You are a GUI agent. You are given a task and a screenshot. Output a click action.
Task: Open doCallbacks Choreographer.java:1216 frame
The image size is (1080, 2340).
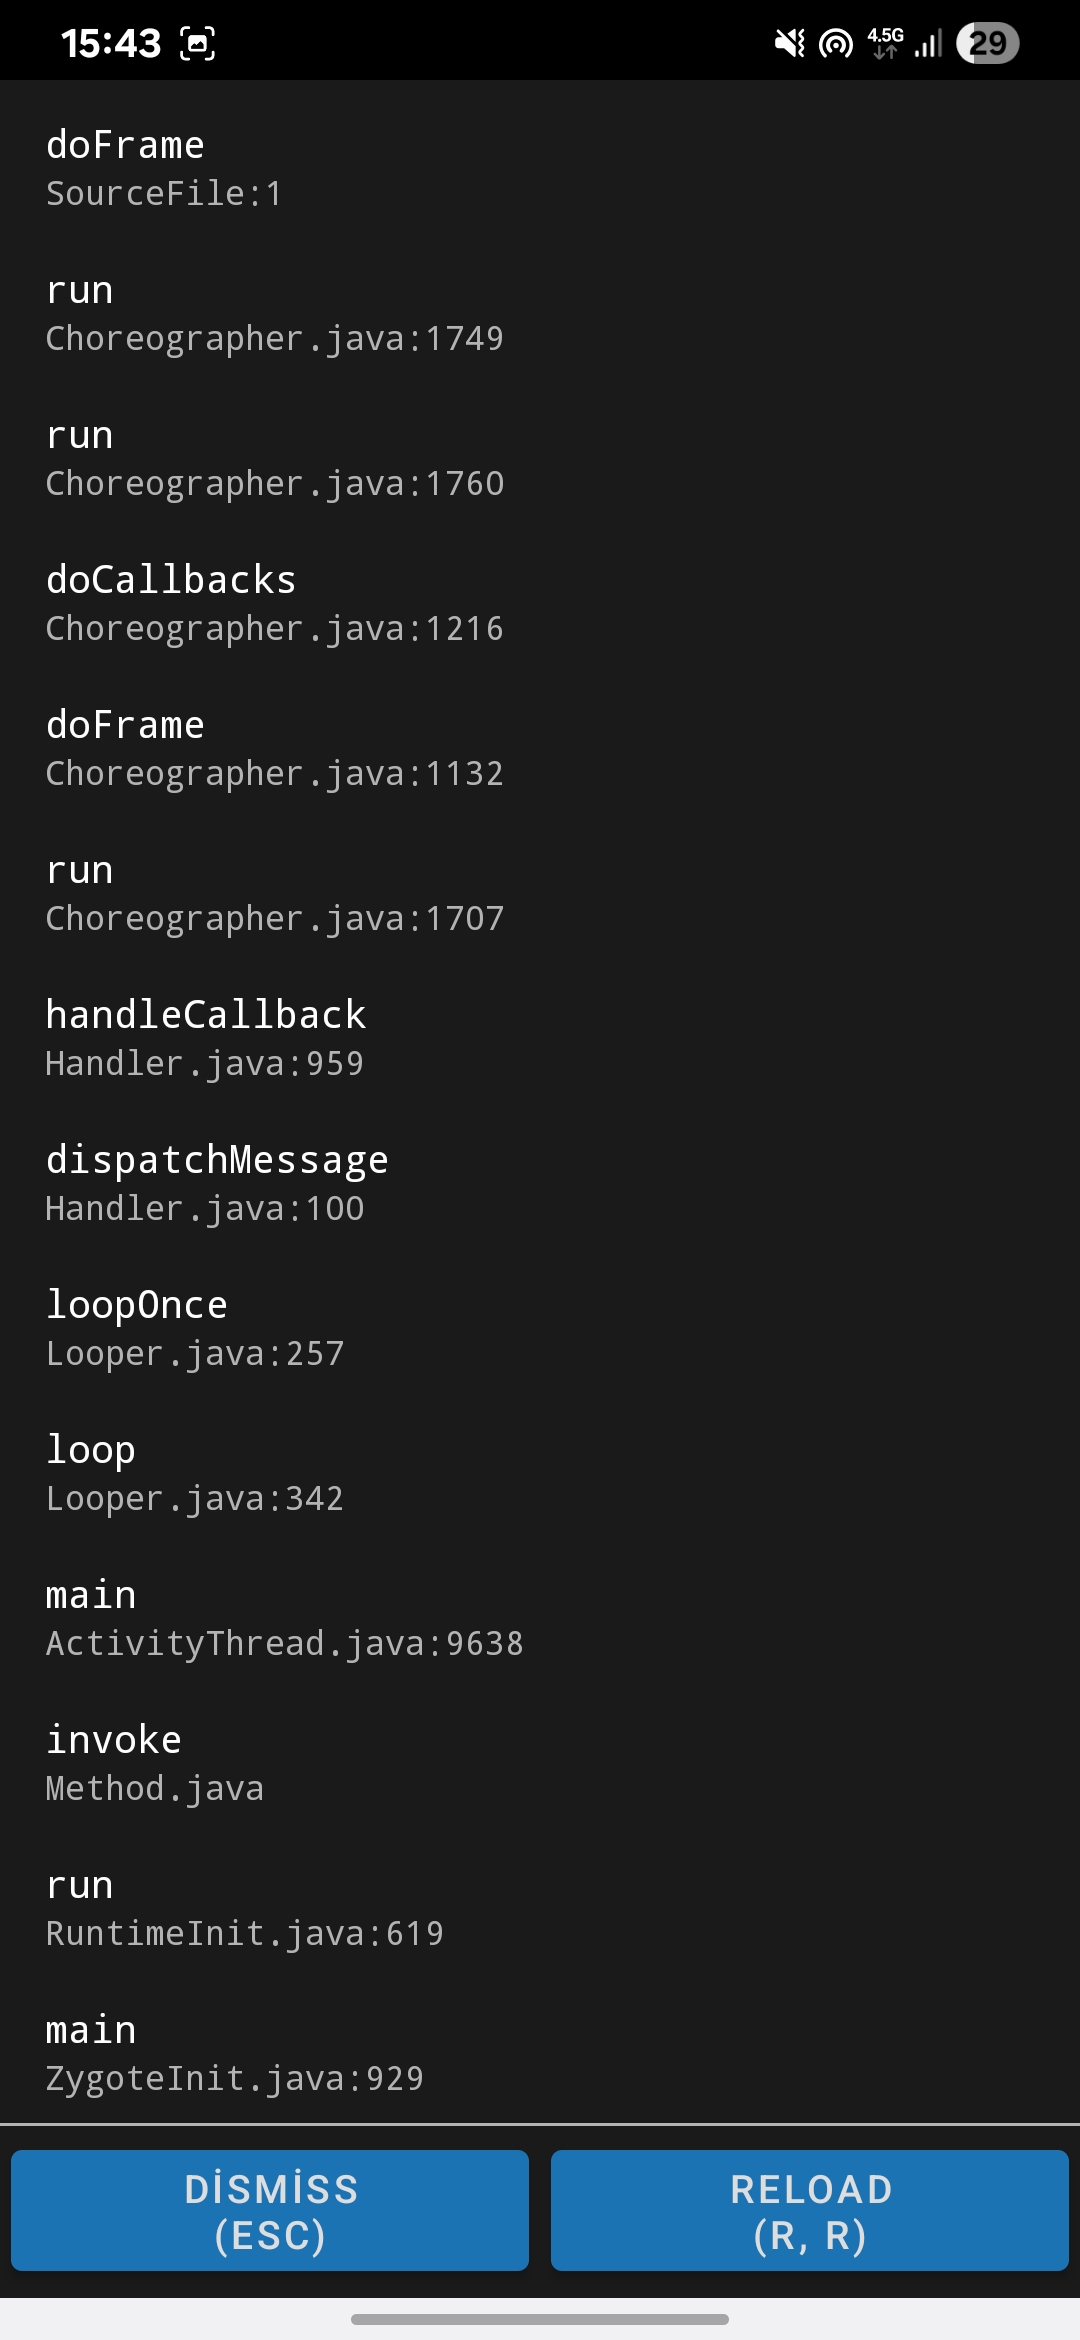pos(540,603)
